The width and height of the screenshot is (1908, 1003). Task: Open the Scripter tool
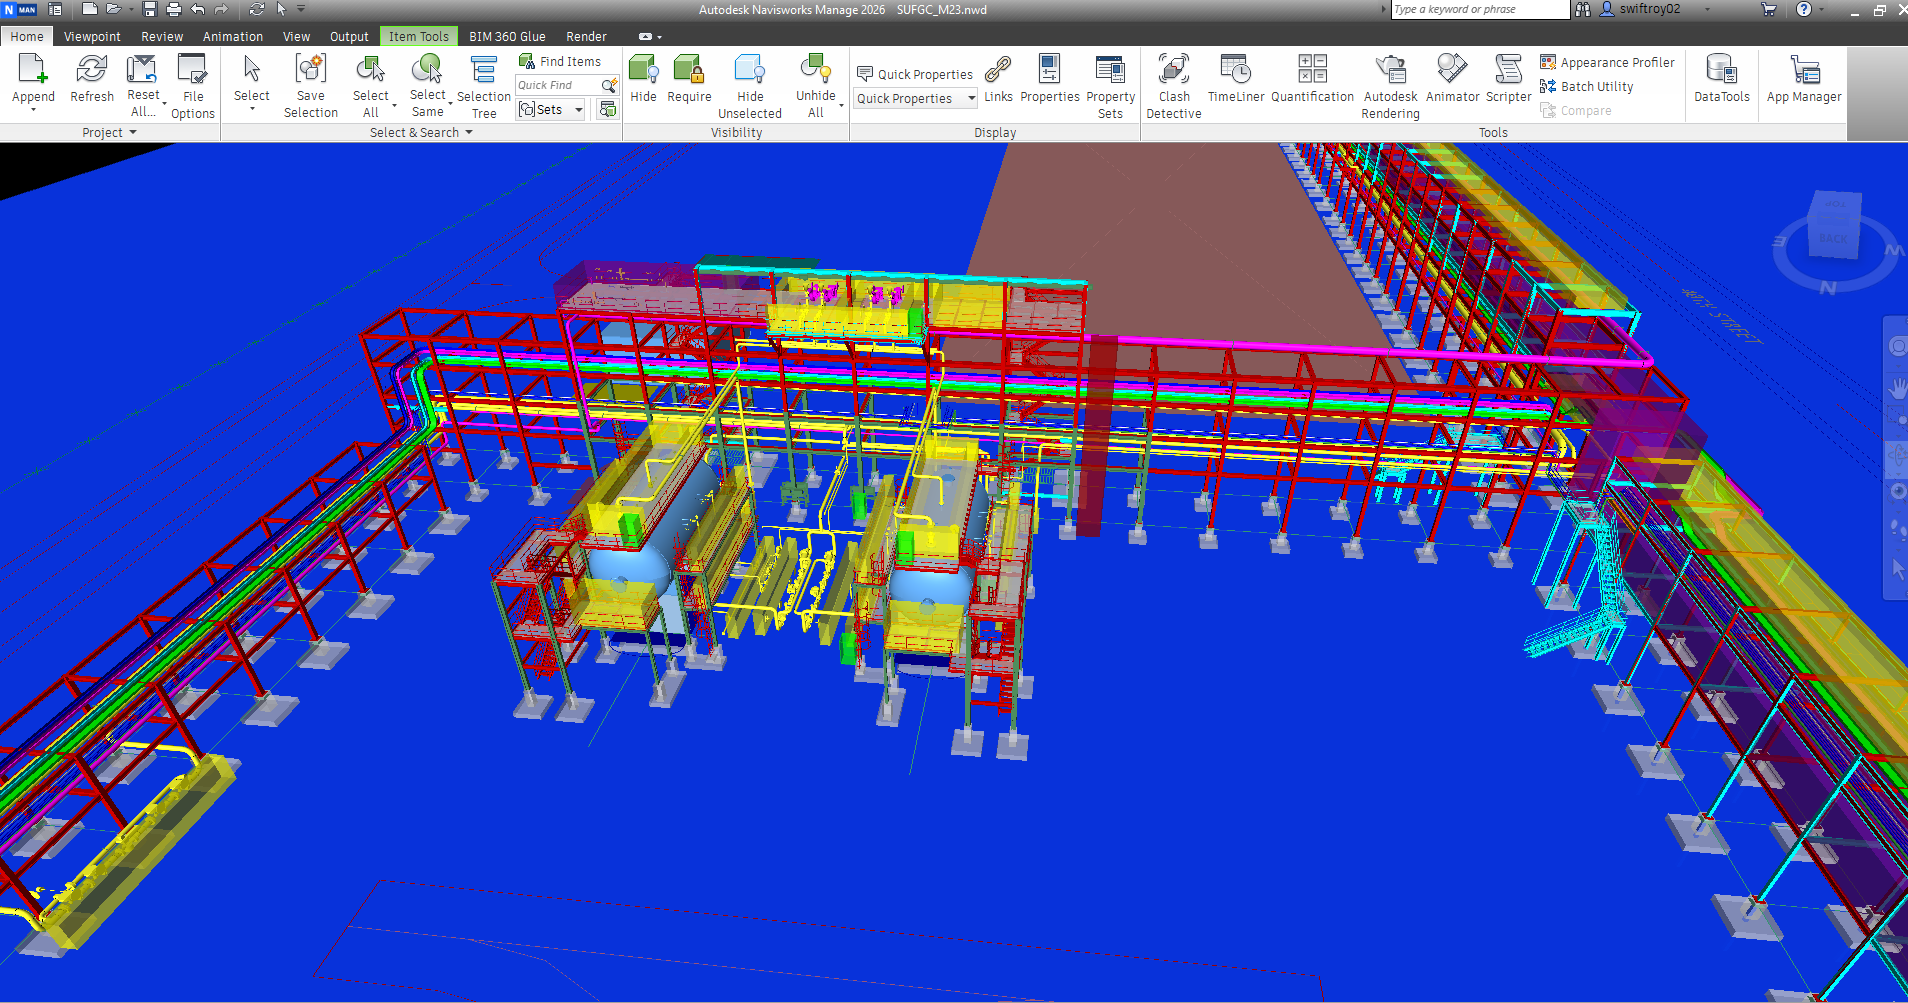tap(1507, 80)
